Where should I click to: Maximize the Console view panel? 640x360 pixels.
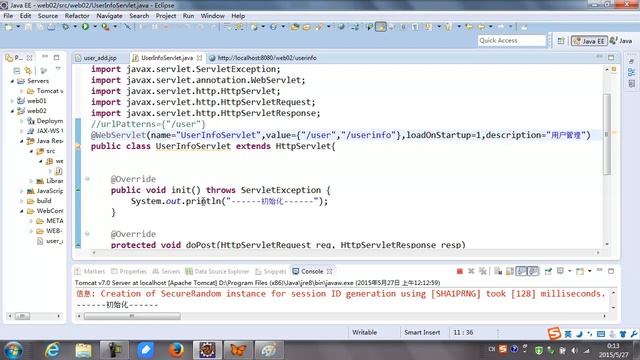pyautogui.click(x=611, y=271)
